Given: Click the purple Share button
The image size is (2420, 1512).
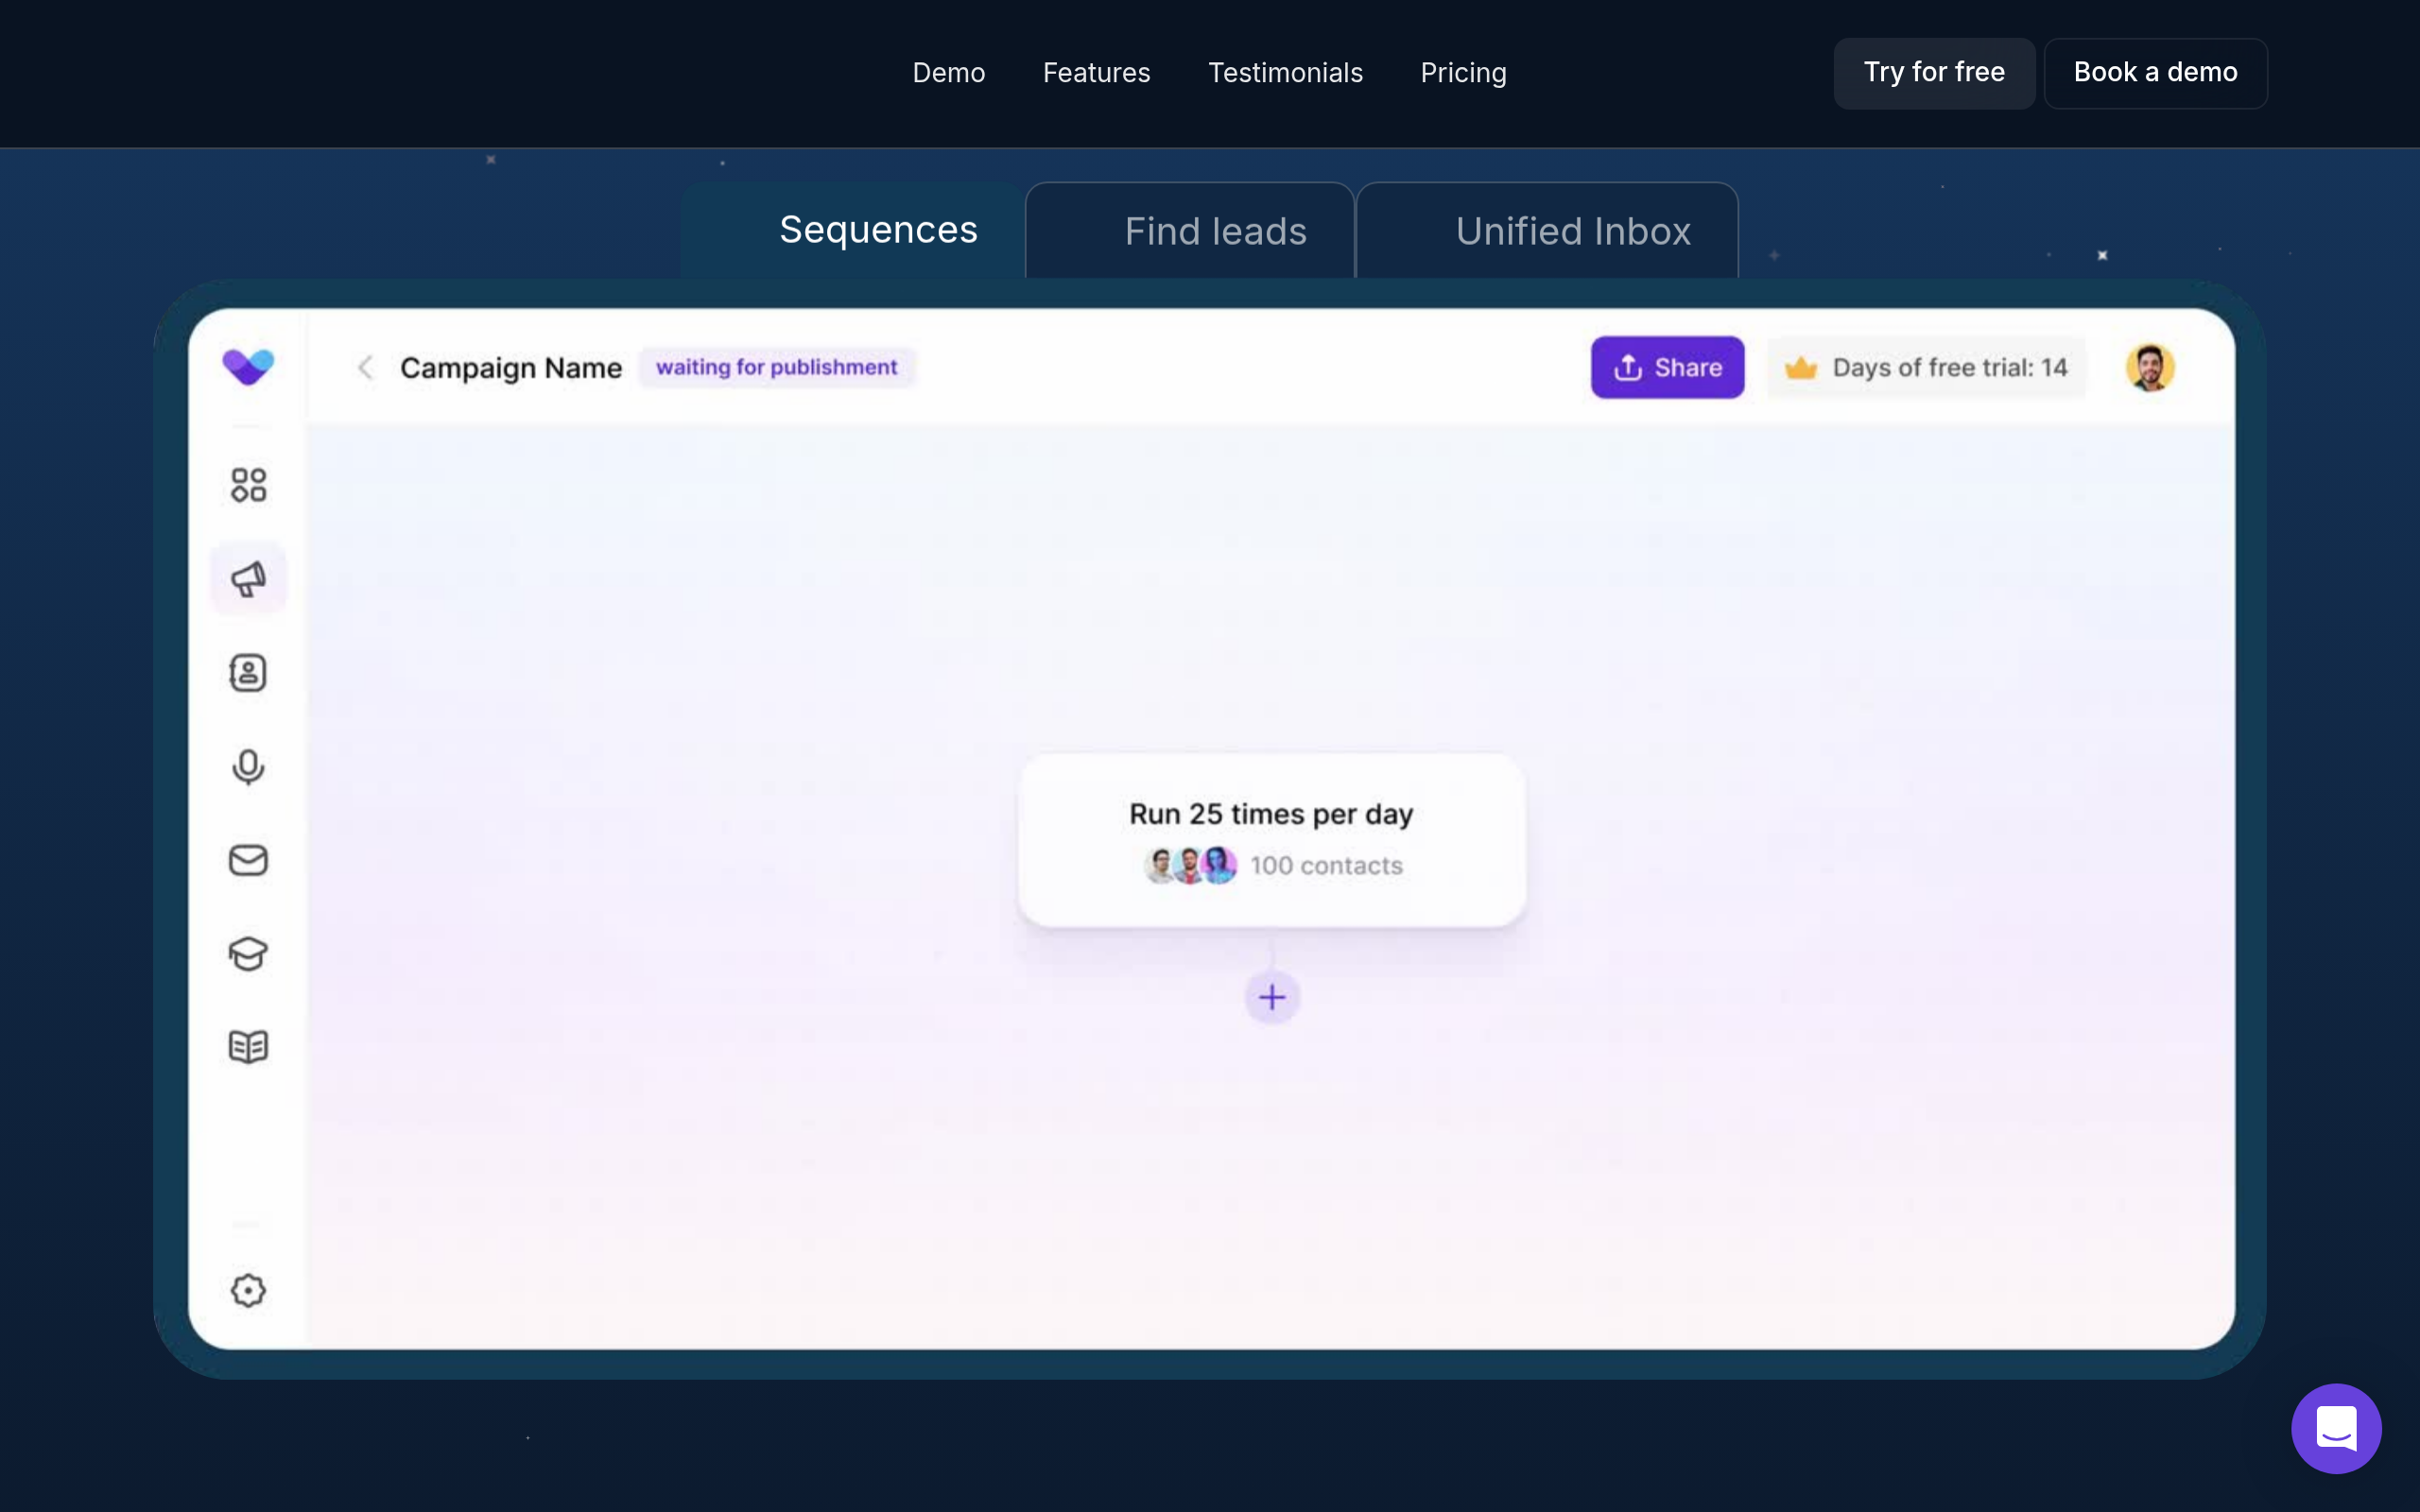Looking at the screenshot, I should [x=1667, y=368].
